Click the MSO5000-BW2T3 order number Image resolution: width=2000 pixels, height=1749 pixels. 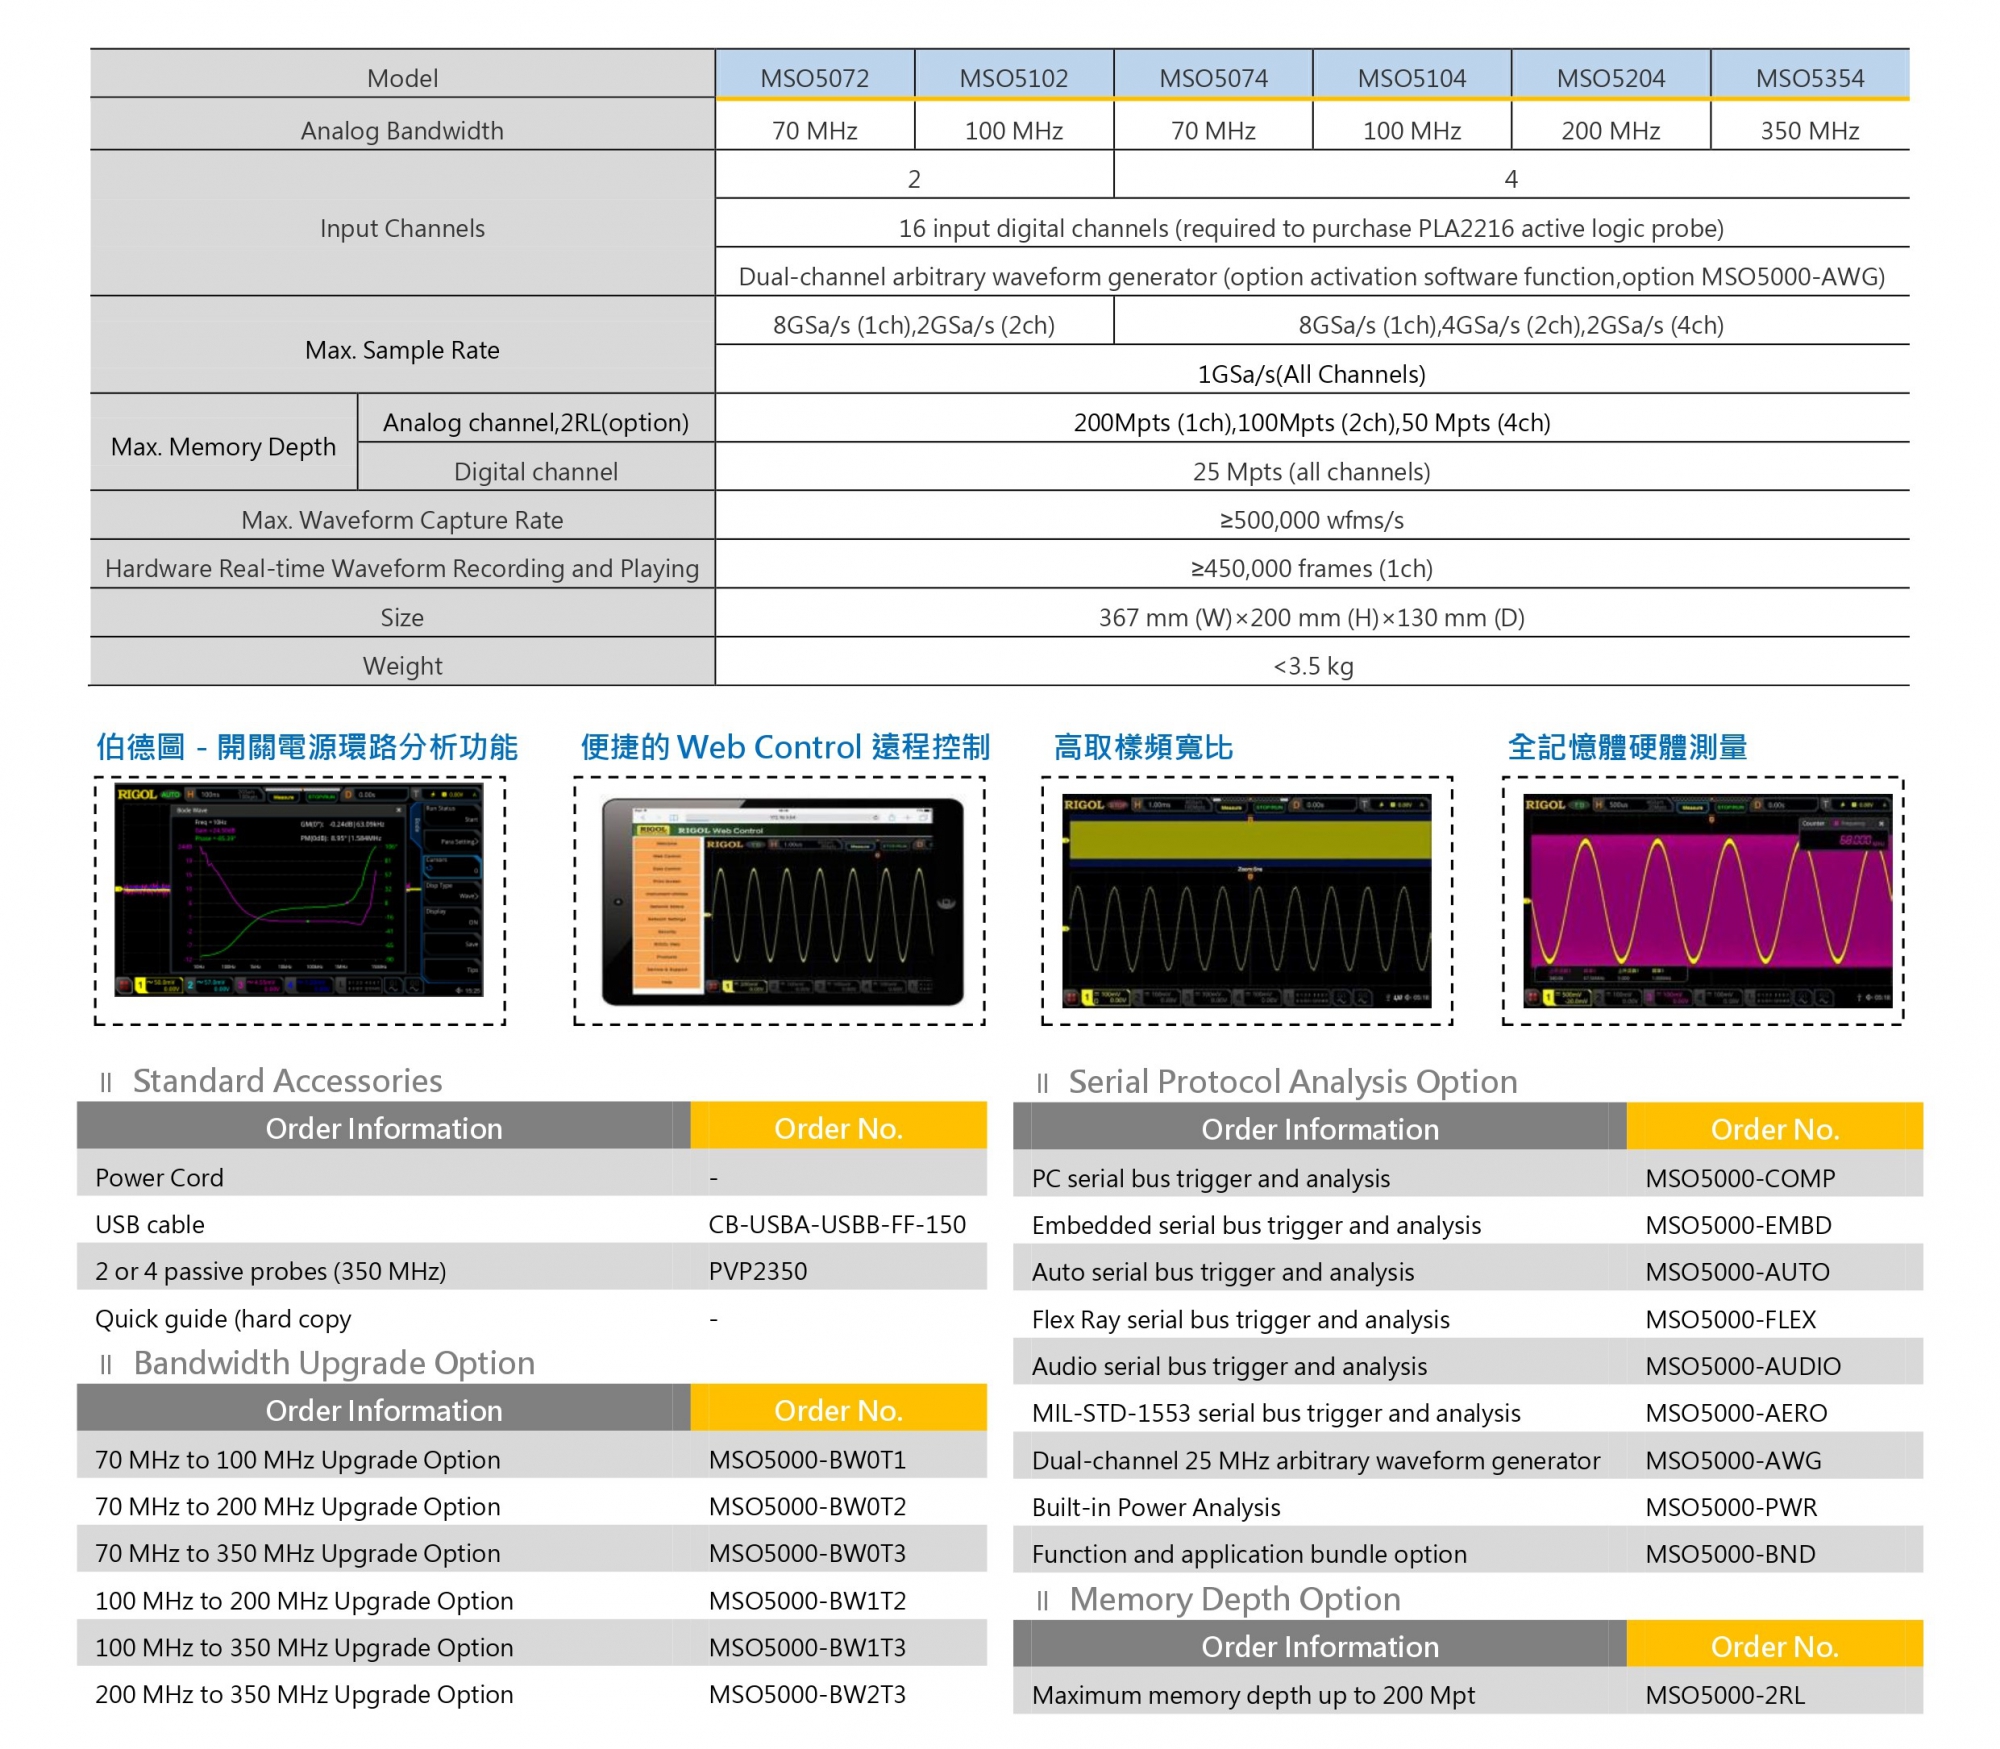pos(807,1694)
